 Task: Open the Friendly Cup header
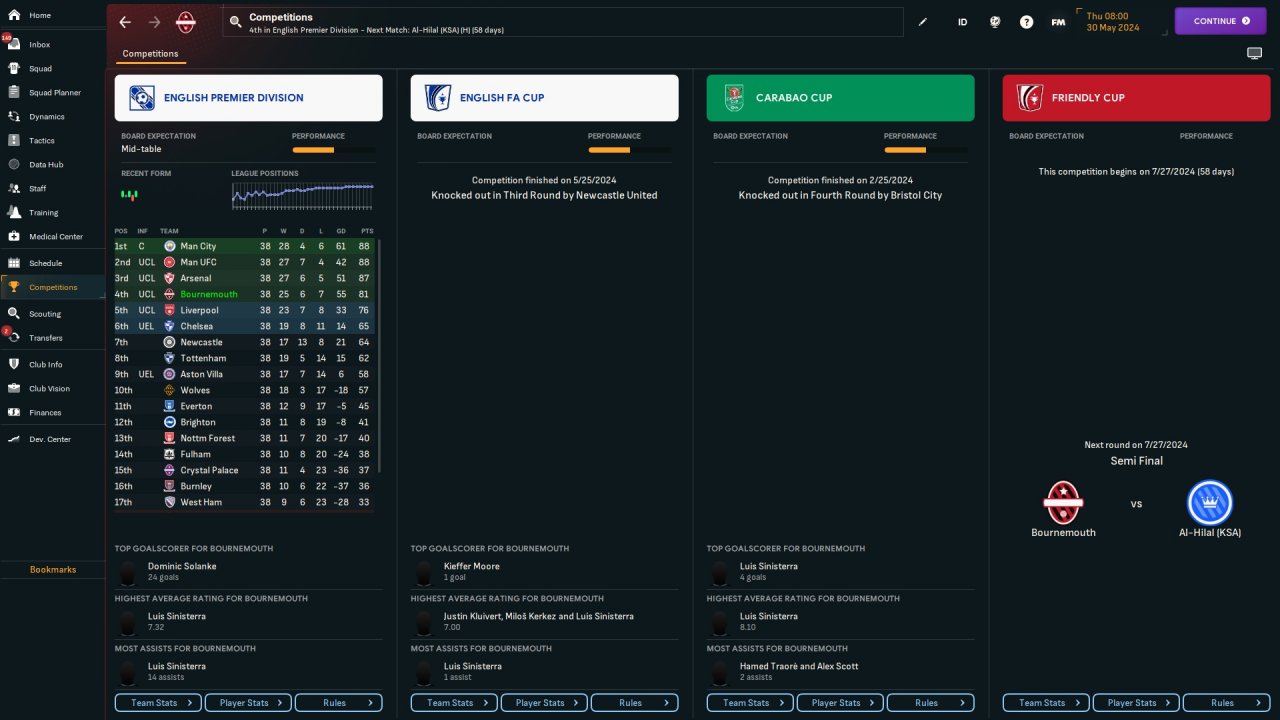pos(1137,98)
